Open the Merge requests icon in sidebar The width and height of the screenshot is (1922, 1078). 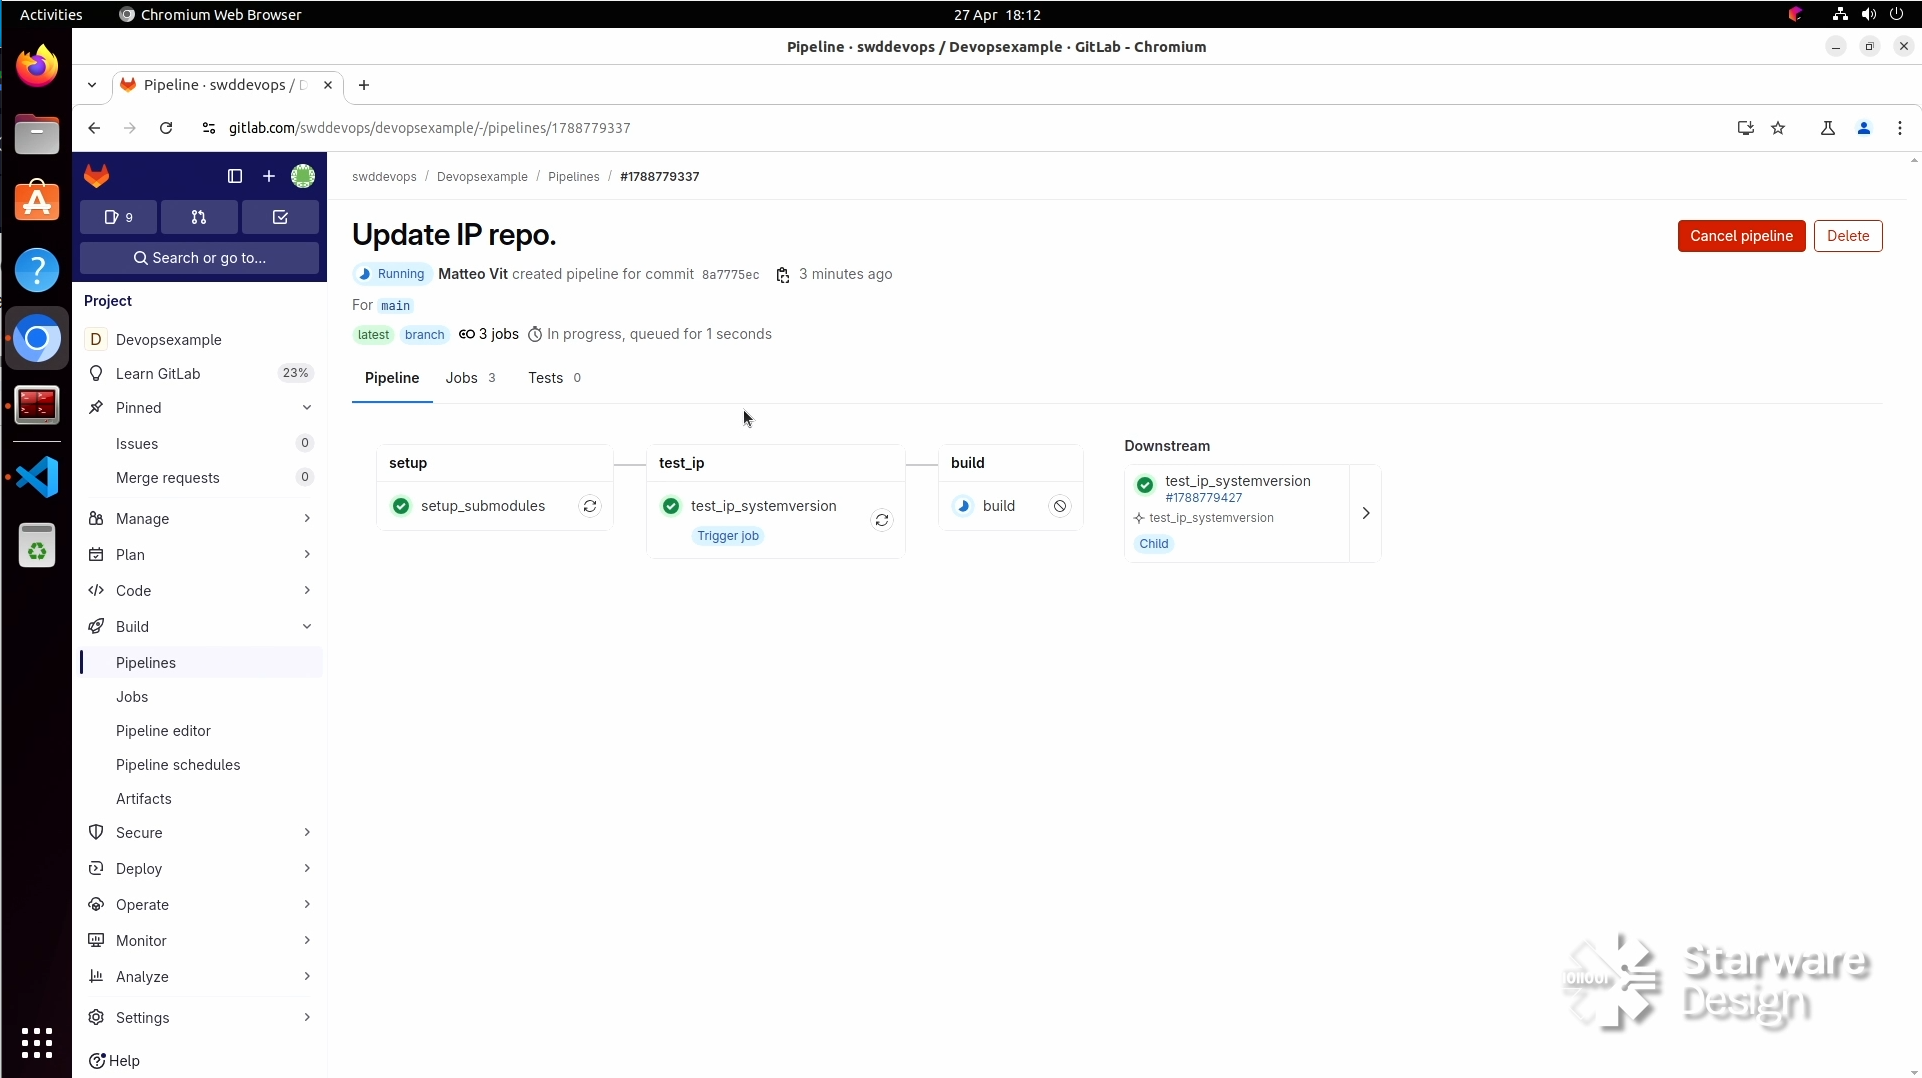point(199,217)
